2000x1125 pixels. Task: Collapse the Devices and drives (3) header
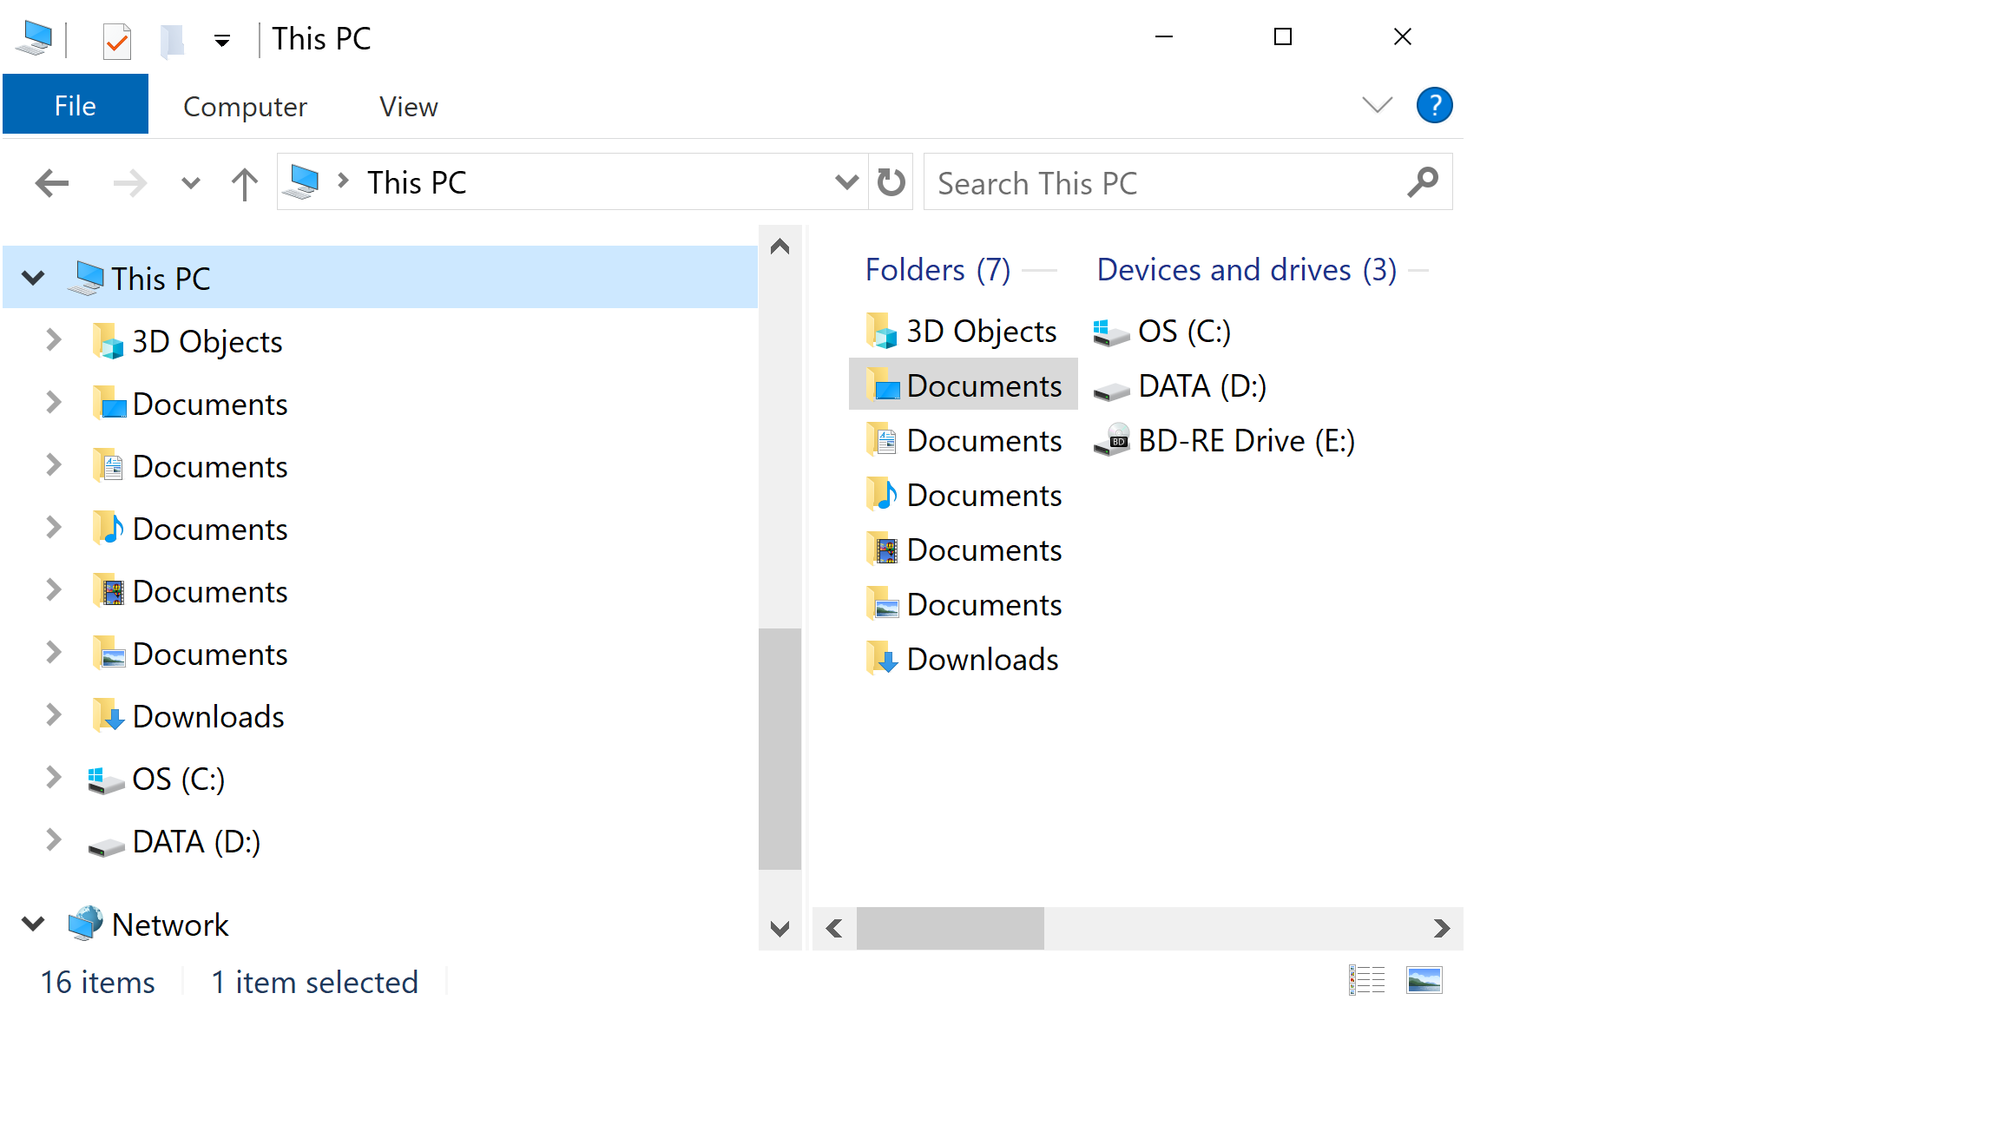coord(1246,269)
